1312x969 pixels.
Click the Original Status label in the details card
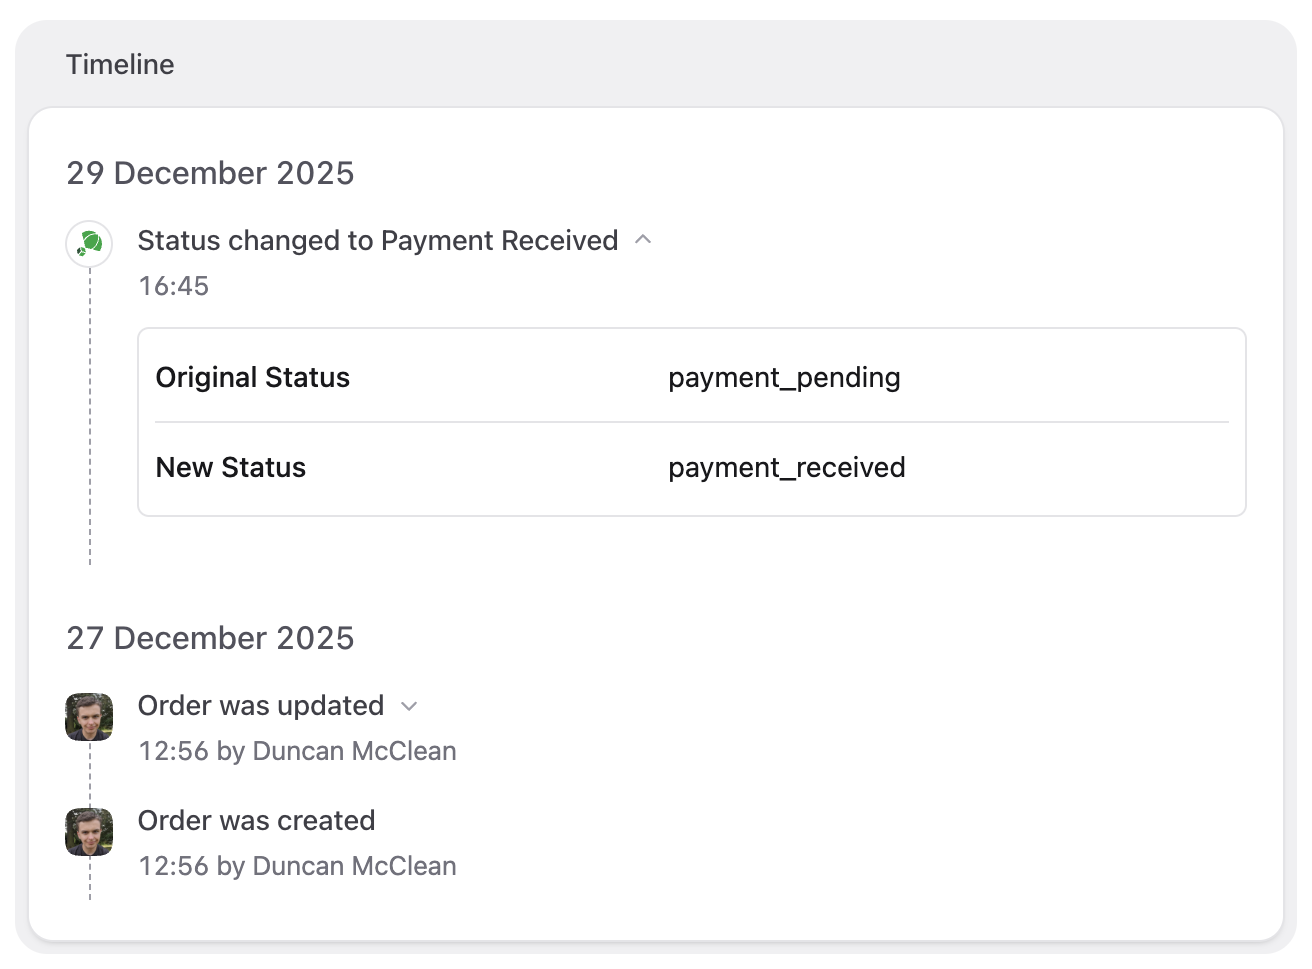tap(252, 377)
